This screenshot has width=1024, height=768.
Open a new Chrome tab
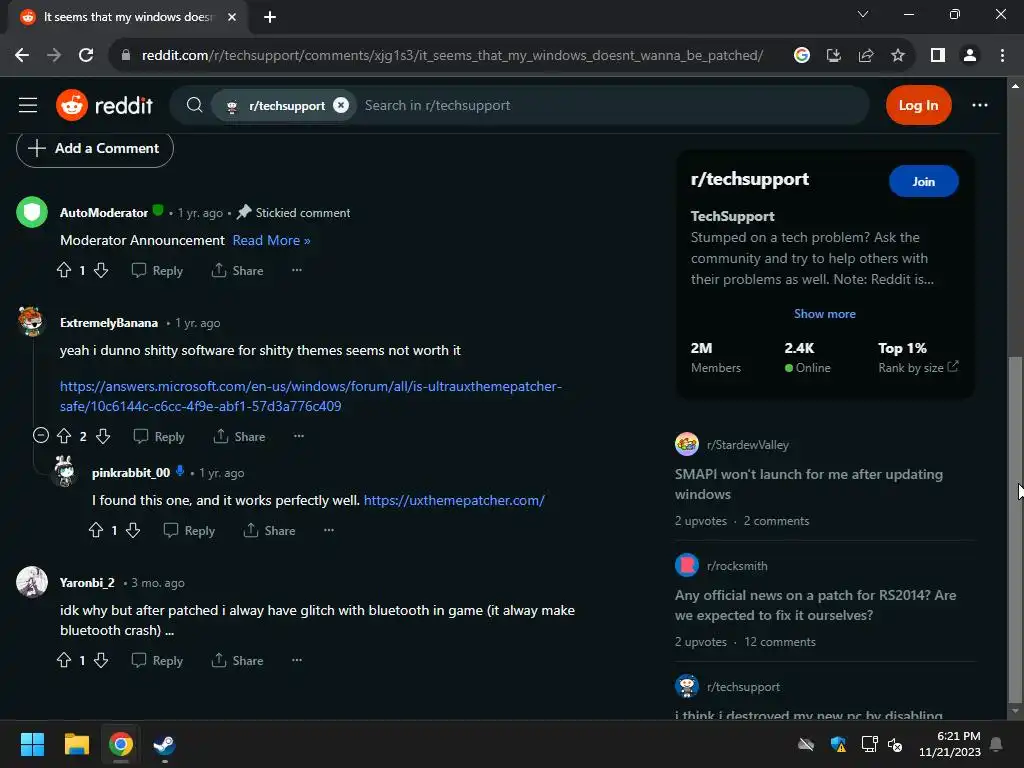[270, 17]
